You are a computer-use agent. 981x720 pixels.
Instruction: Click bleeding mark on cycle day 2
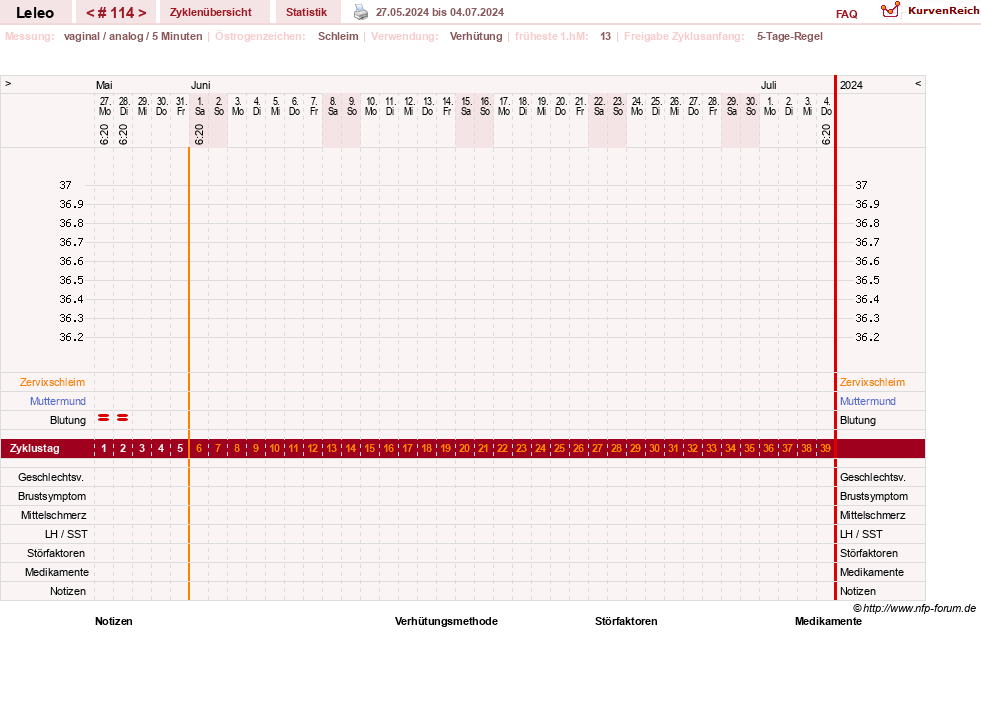click(123, 417)
